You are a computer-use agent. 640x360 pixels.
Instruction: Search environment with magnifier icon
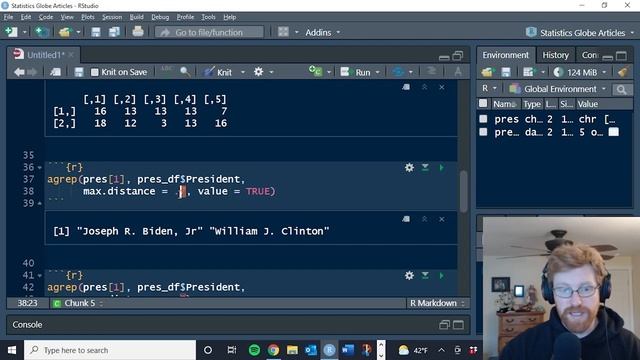621,89
